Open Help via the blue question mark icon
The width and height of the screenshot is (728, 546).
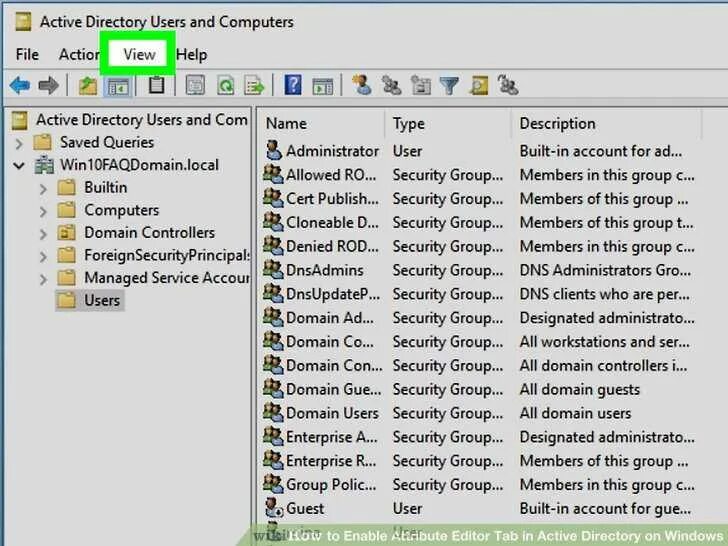coord(293,85)
